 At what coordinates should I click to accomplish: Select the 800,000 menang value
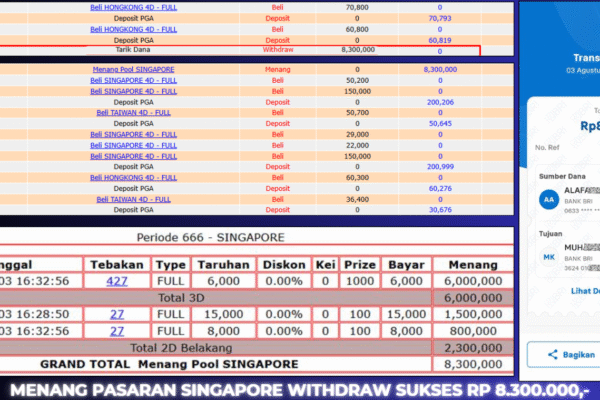pyautogui.click(x=473, y=331)
